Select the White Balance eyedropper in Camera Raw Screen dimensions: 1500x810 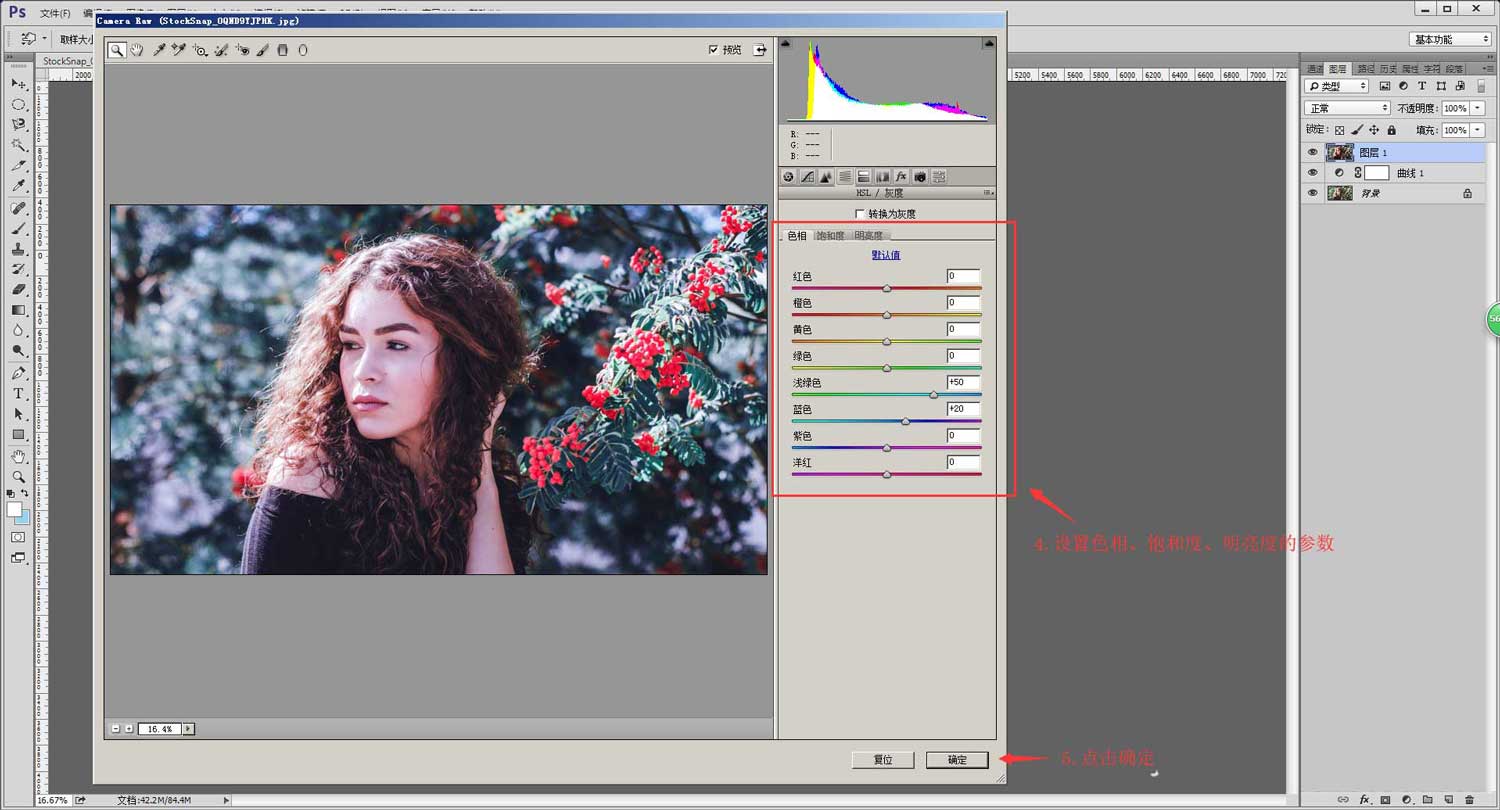pyautogui.click(x=159, y=50)
